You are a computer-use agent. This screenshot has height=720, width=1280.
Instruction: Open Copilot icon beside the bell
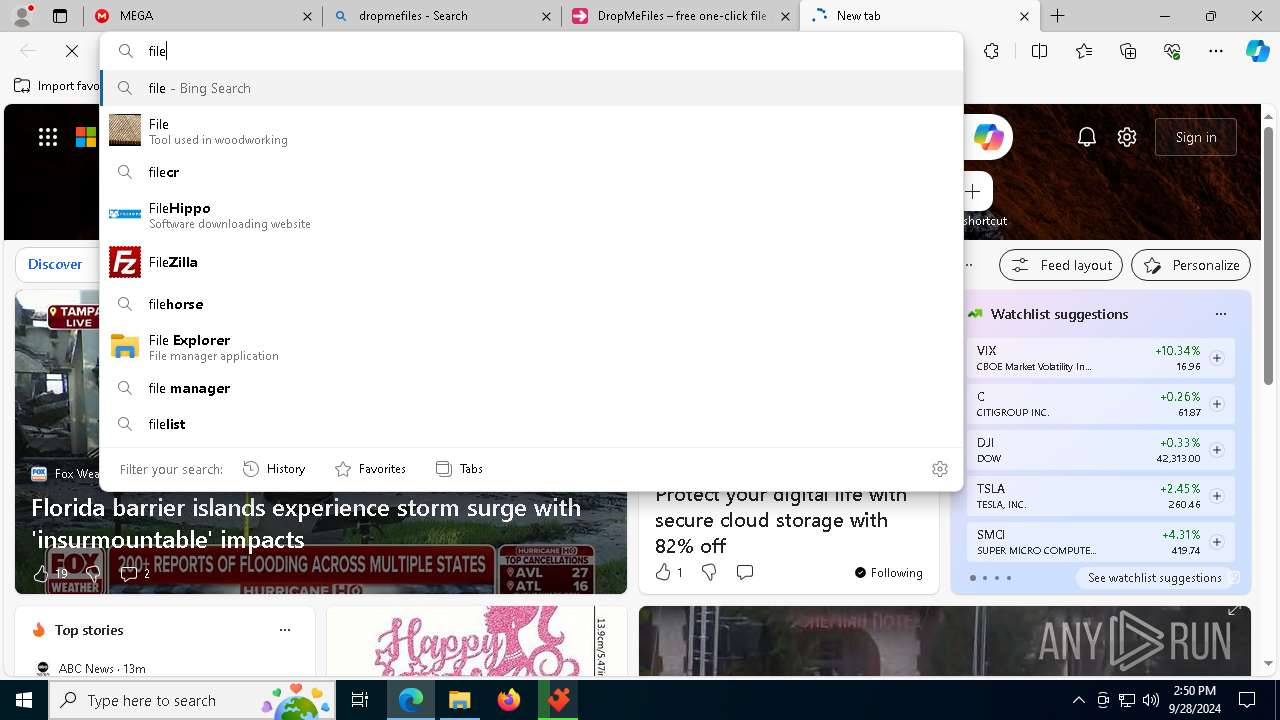(x=988, y=137)
